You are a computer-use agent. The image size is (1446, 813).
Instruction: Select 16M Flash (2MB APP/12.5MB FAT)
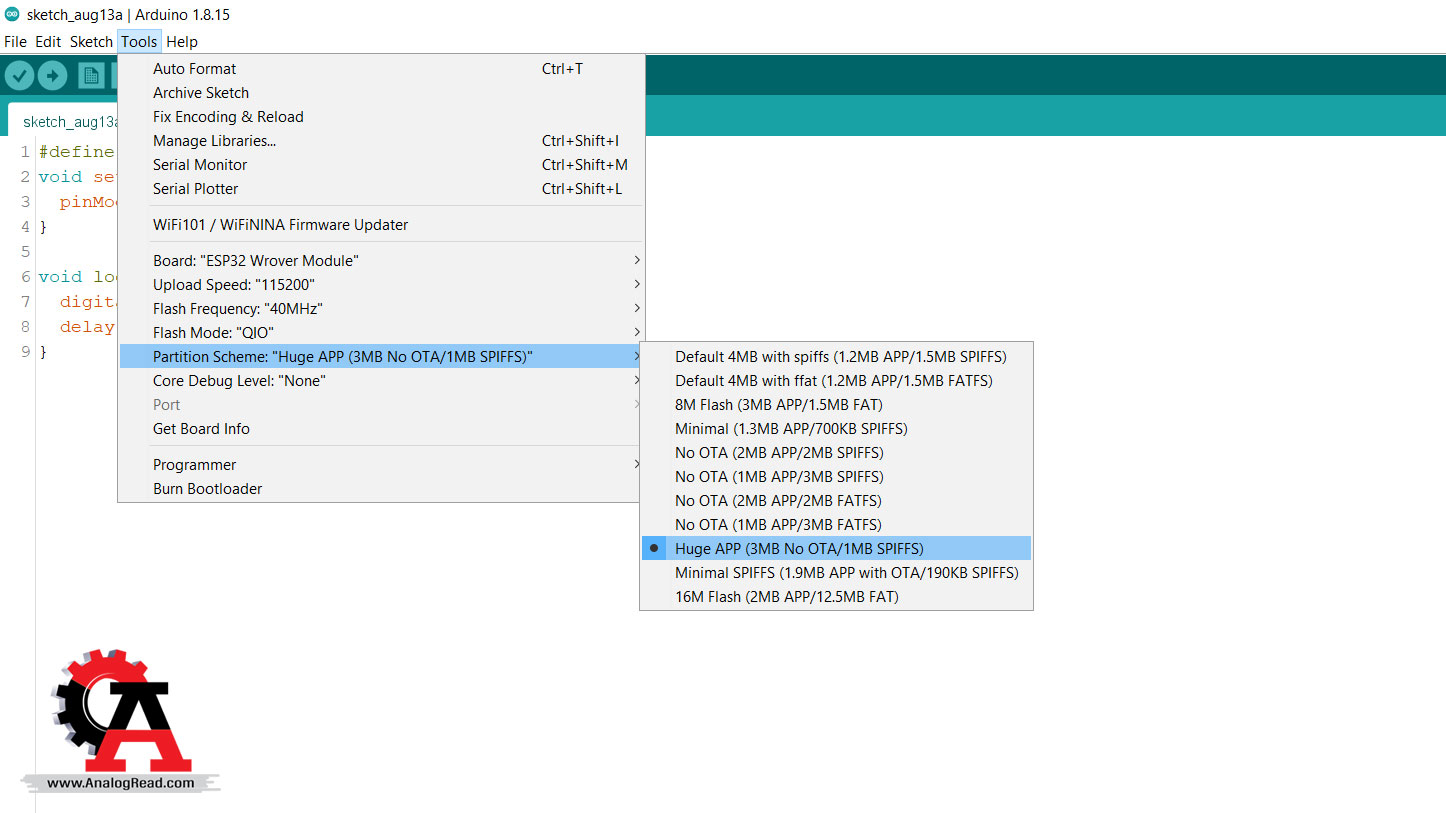836,597
